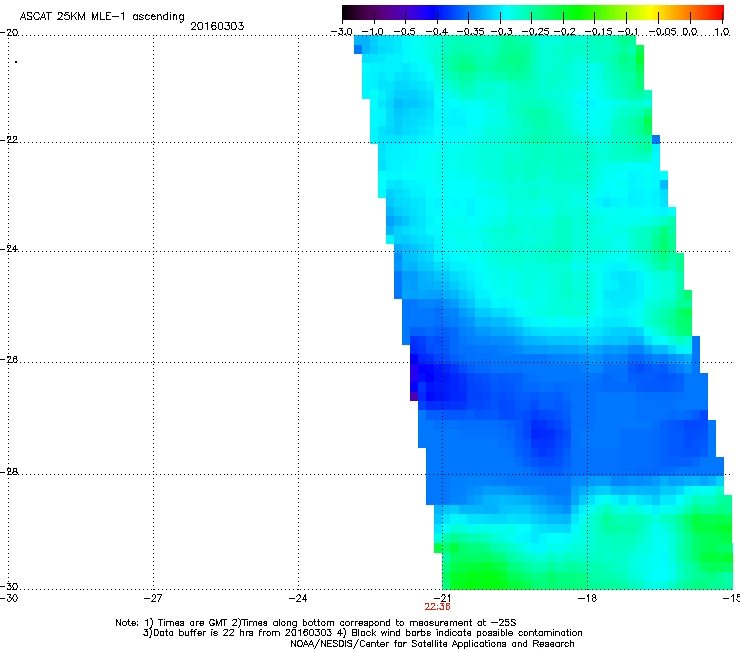Click the longitude label -18 on bottom axis
The image size is (740, 650).
pos(588,598)
